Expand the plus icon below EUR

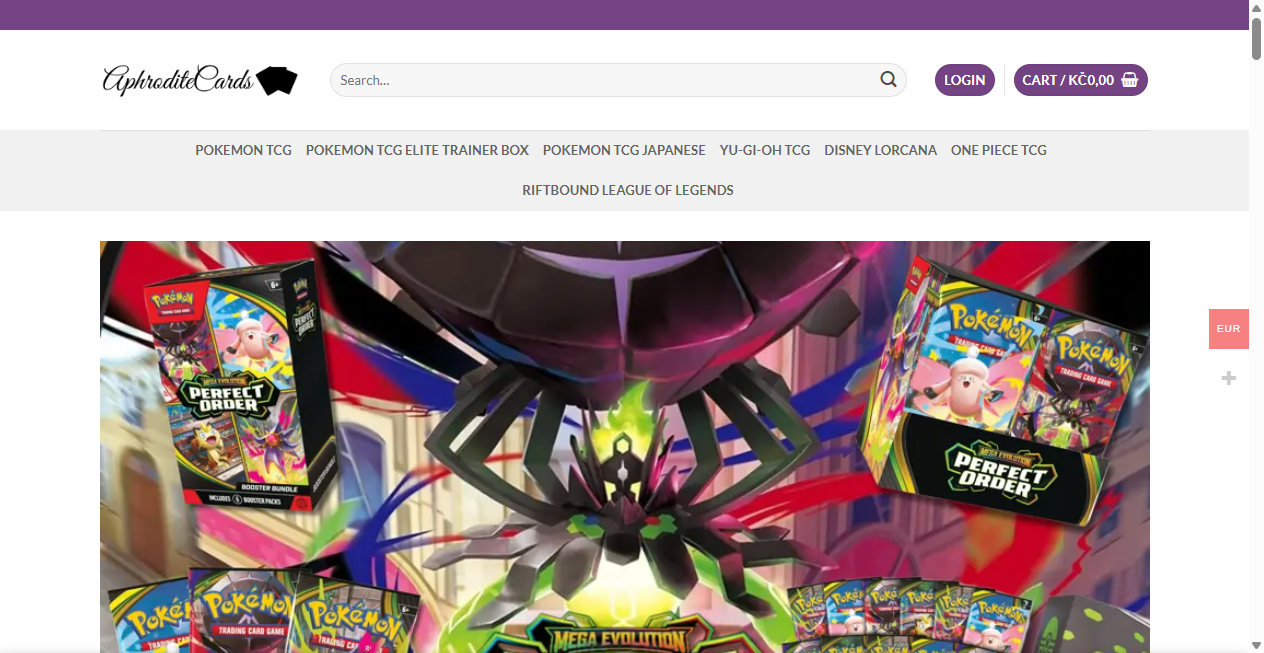pyautogui.click(x=1229, y=378)
